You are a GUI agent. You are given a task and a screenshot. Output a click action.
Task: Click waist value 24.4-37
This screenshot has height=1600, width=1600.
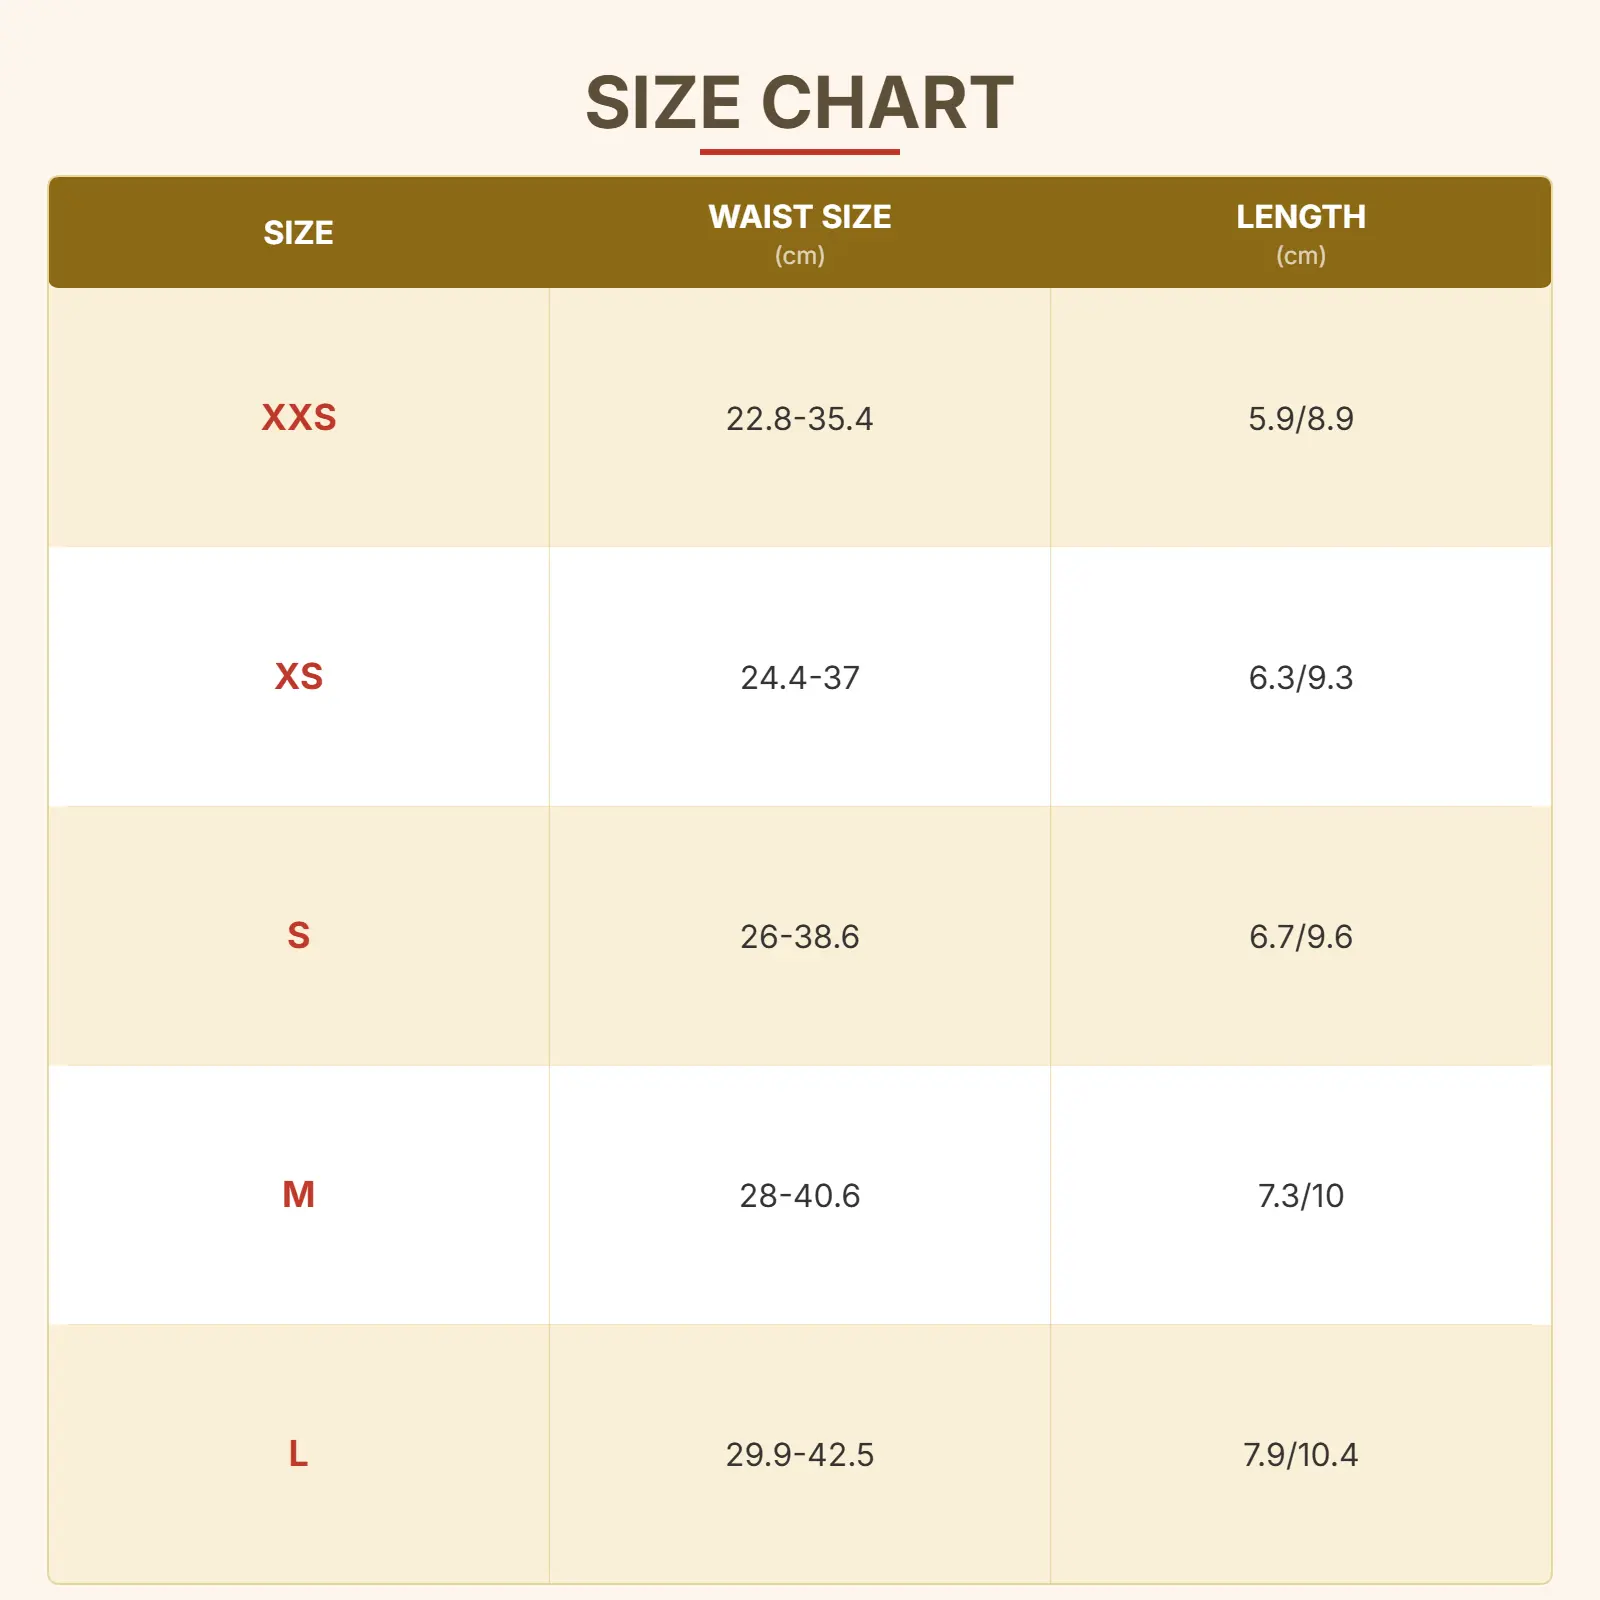tap(799, 677)
